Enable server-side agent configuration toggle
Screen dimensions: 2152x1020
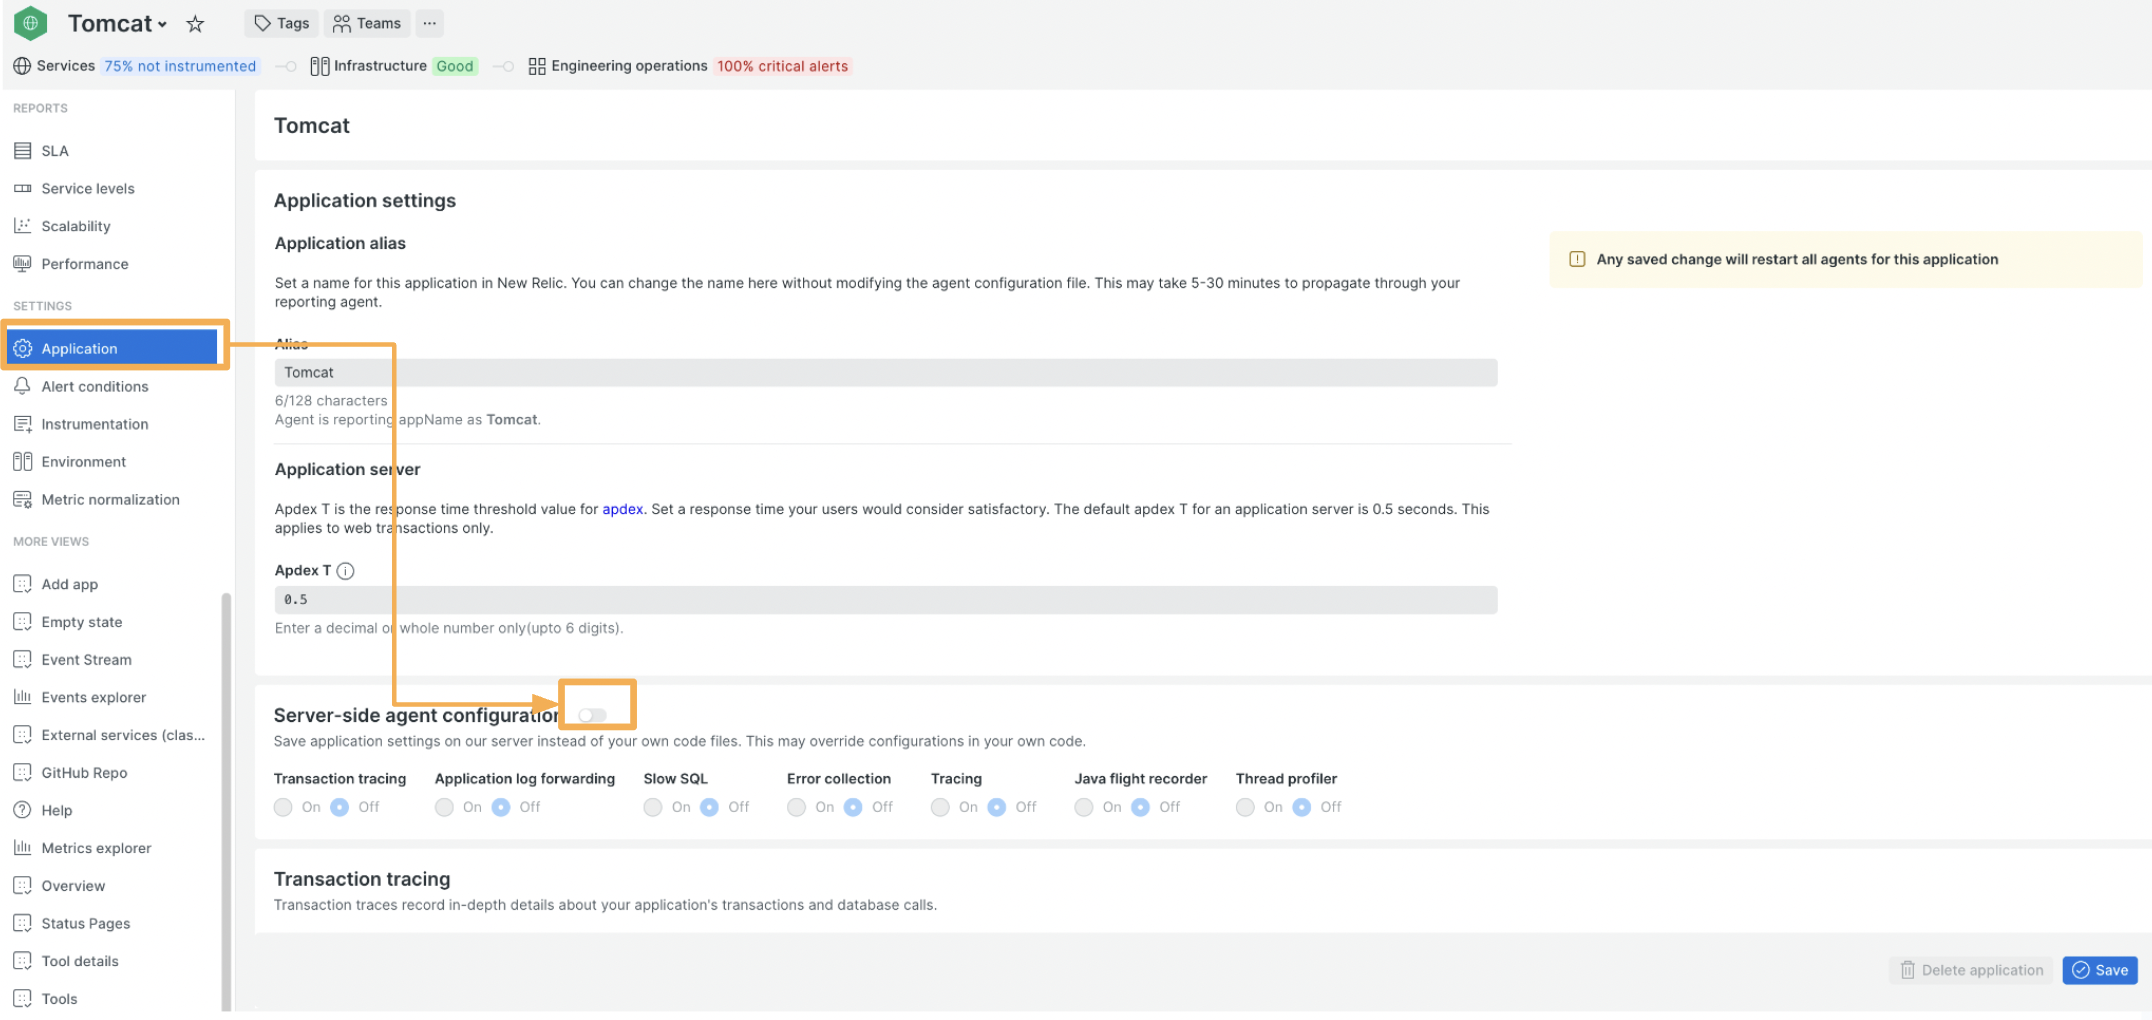[592, 715]
